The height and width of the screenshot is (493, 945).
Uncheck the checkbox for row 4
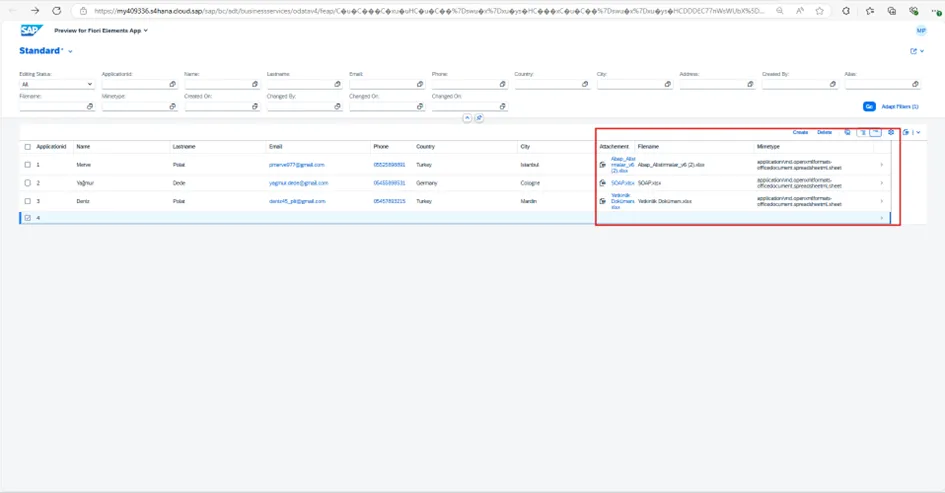(x=28, y=217)
